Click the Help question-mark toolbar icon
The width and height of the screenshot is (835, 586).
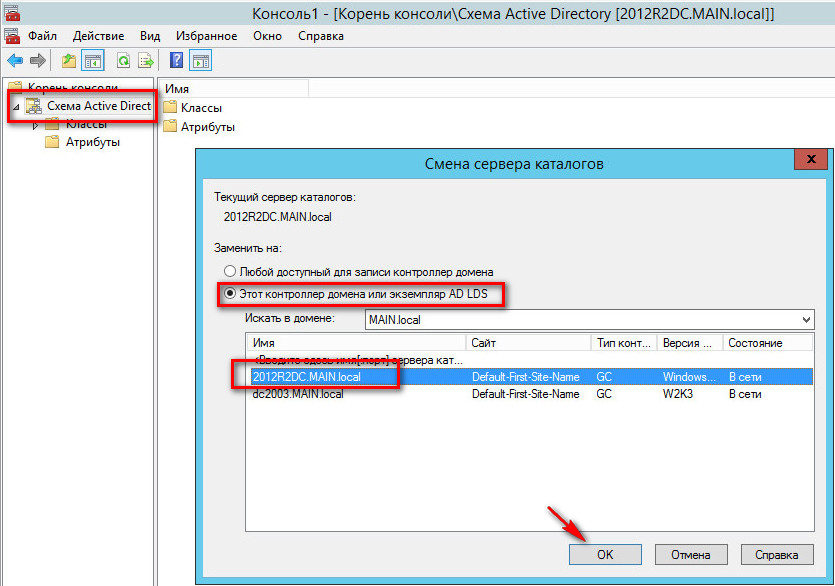176,60
